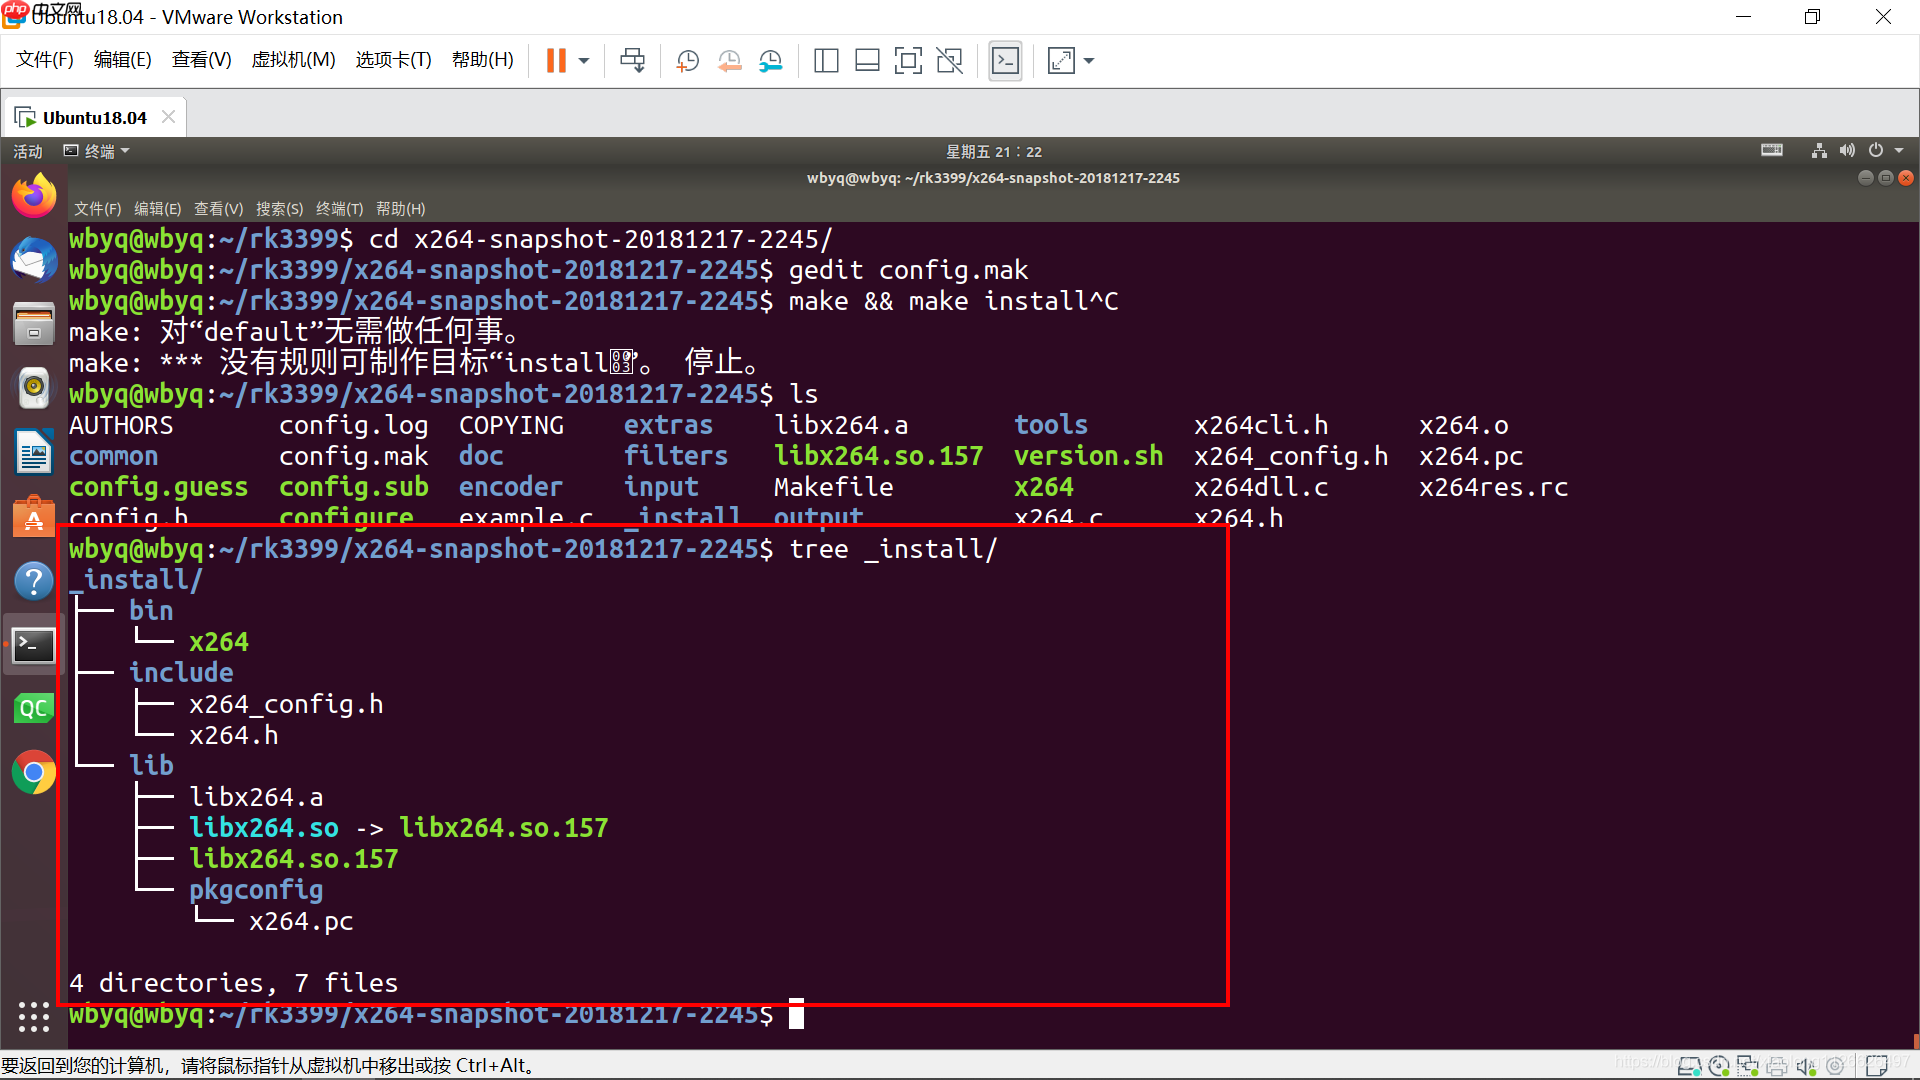Click the volume speaker icon in top bar
The image size is (1920, 1080).
click(x=1847, y=150)
